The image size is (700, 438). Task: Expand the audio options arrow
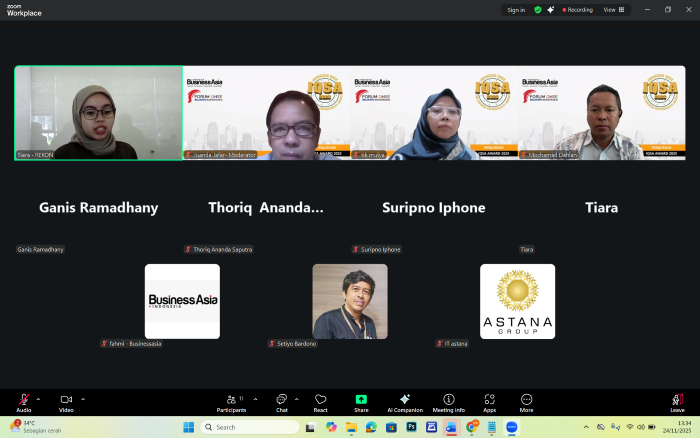point(39,398)
